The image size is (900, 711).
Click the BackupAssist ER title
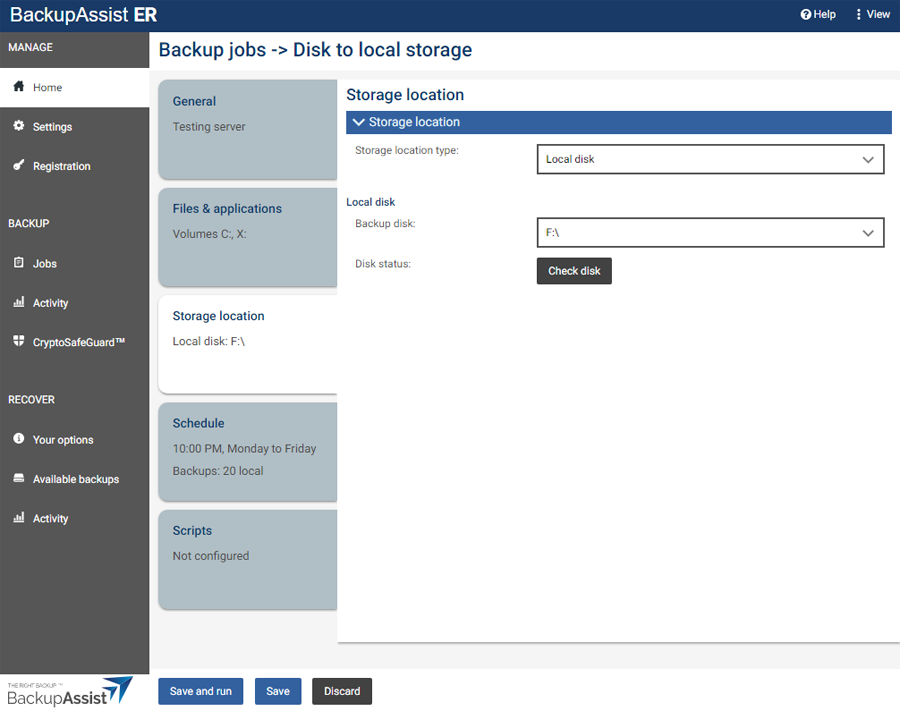[84, 14]
